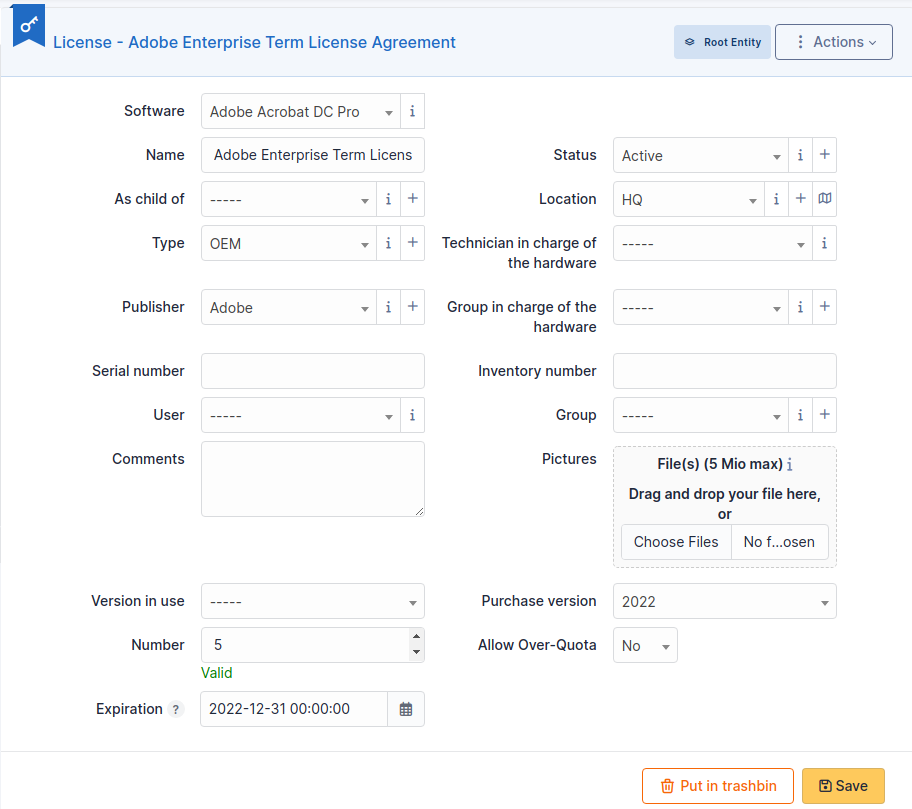Show info for Location field
The height and width of the screenshot is (809, 912).
(776, 199)
